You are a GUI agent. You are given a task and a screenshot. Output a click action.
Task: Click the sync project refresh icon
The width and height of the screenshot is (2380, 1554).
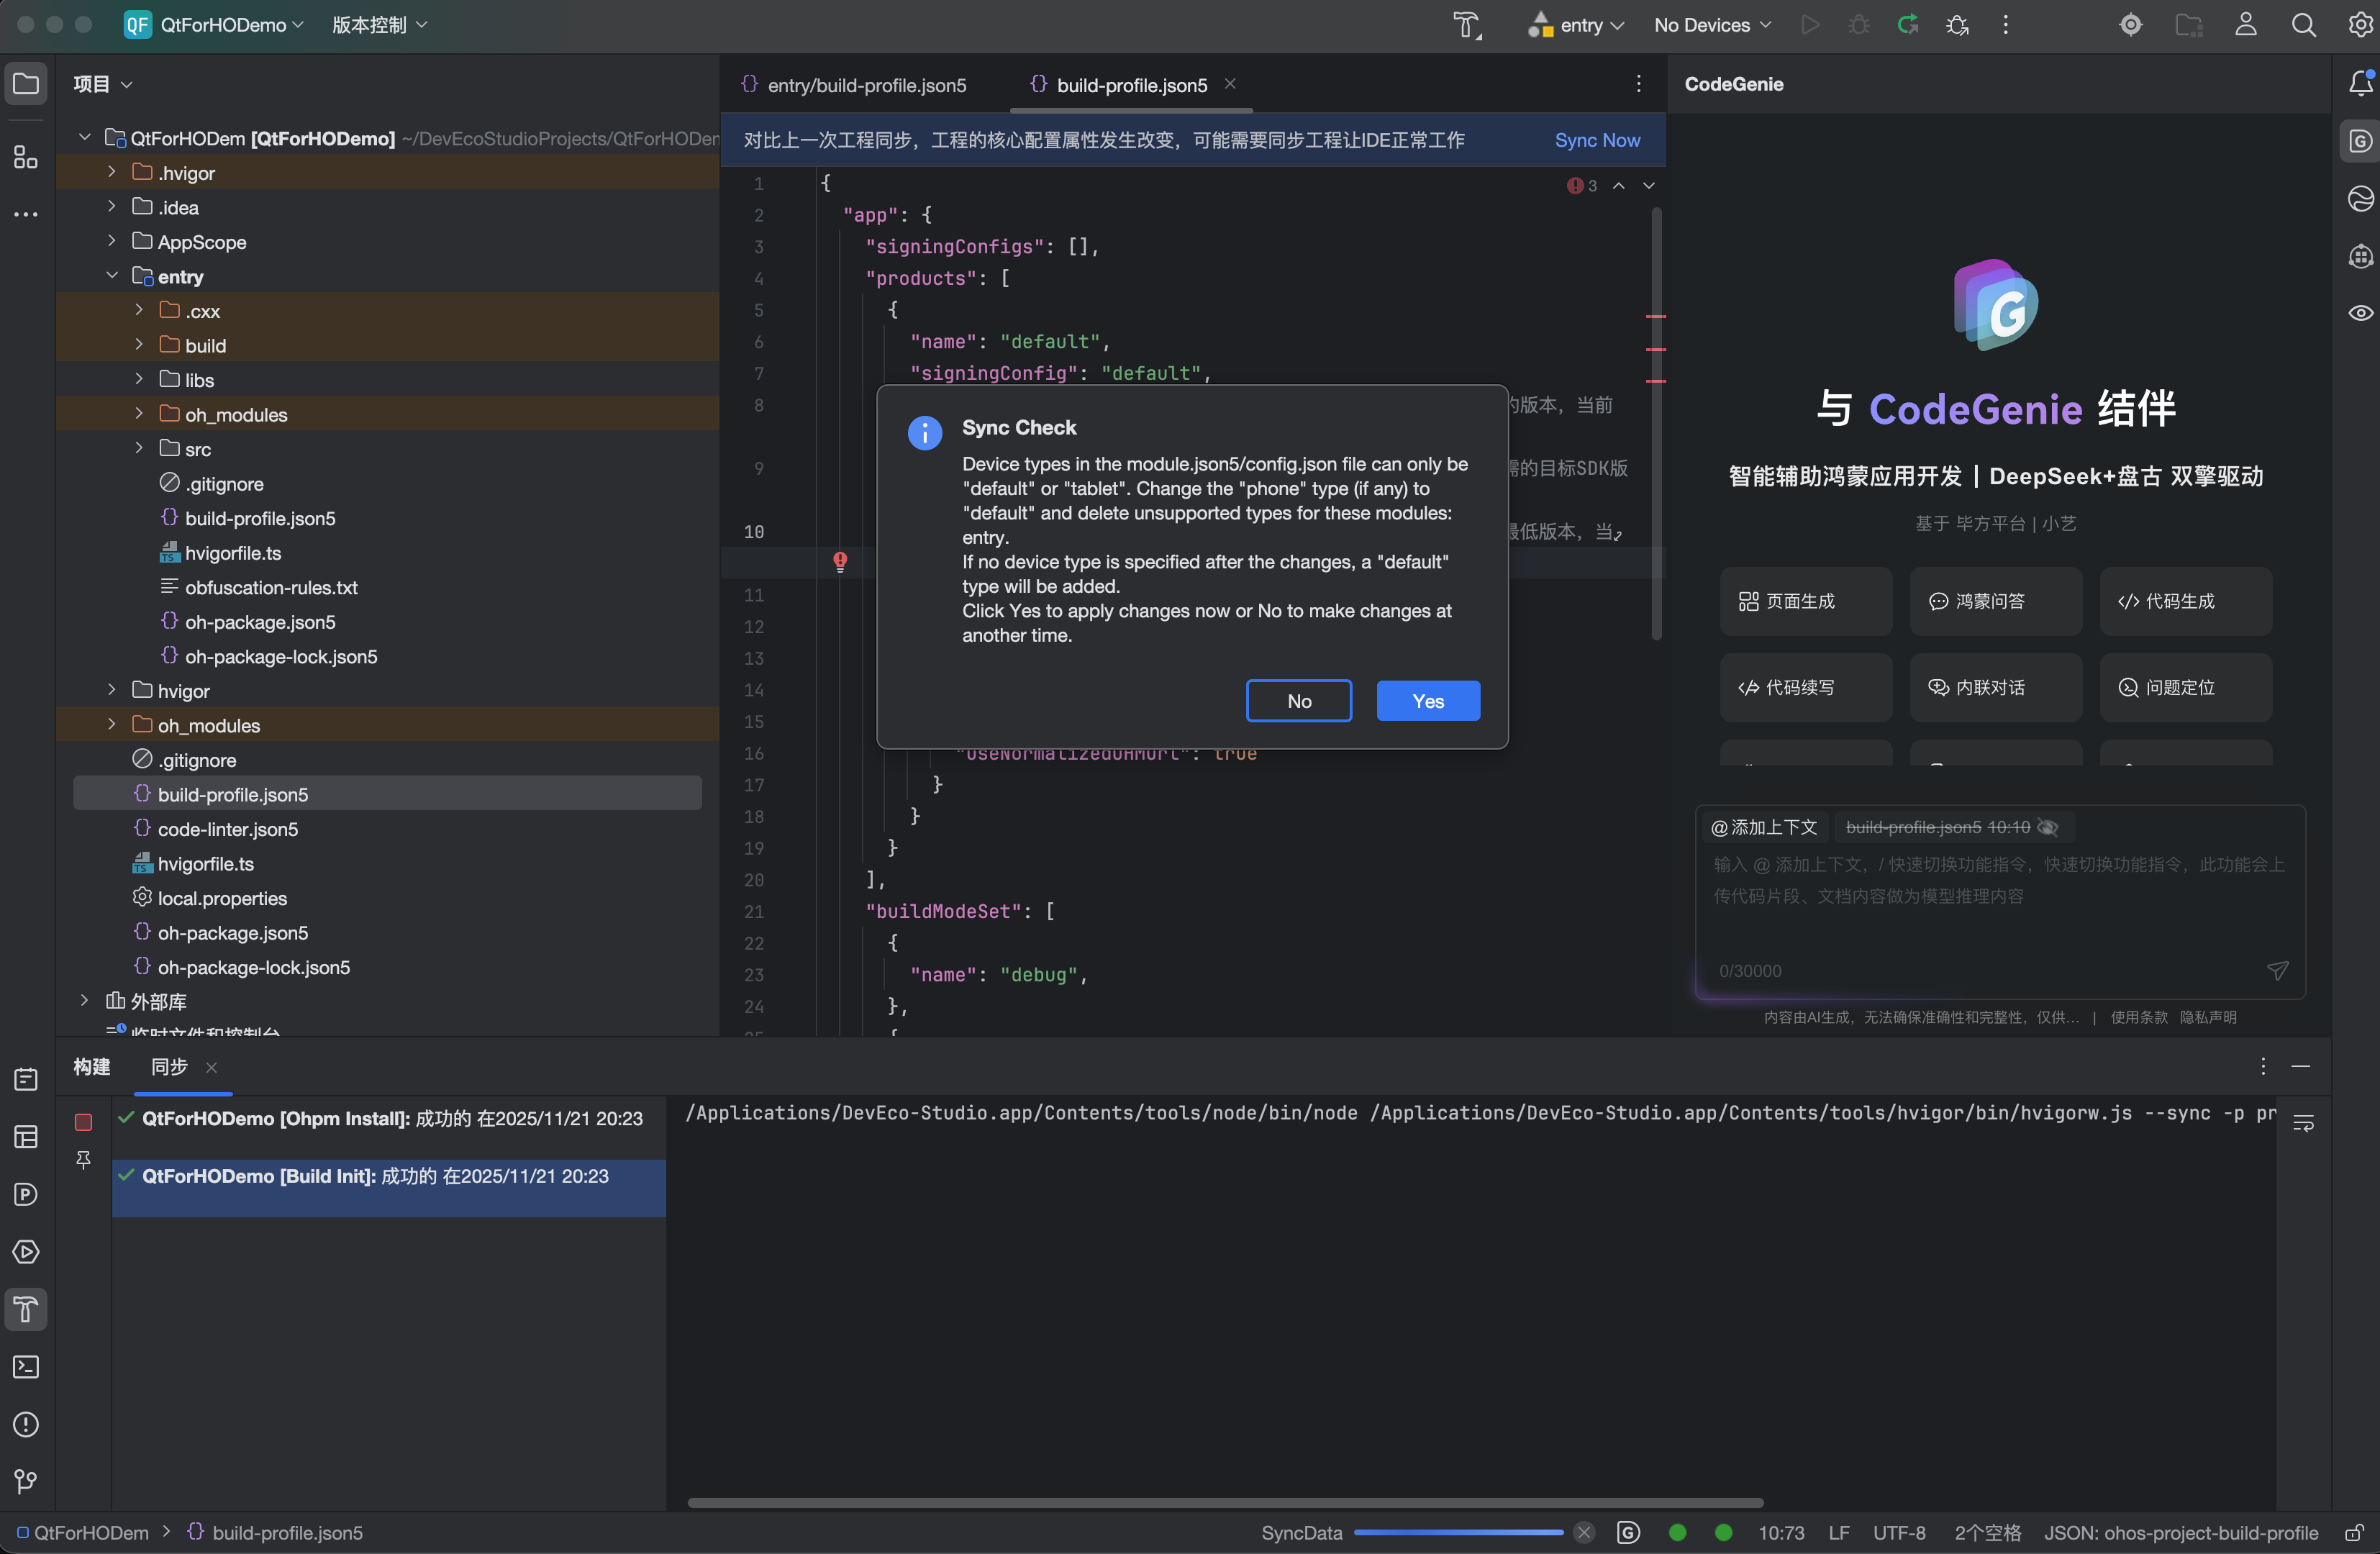tap(1908, 25)
